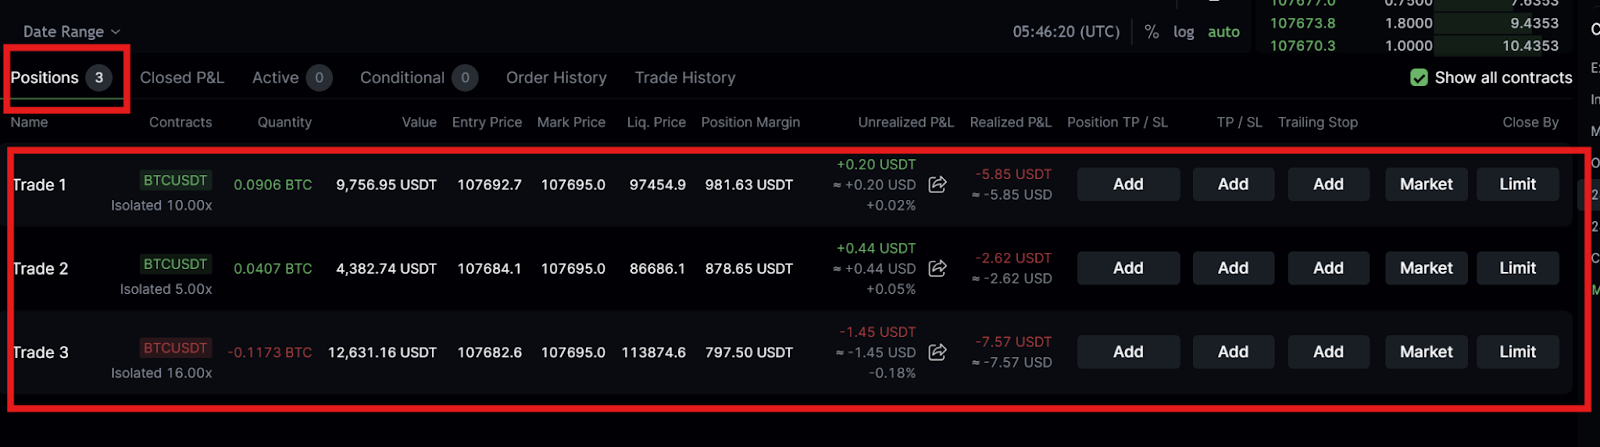1600x447 pixels.
Task: Enable auto scale on chart
Action: (x=1223, y=32)
